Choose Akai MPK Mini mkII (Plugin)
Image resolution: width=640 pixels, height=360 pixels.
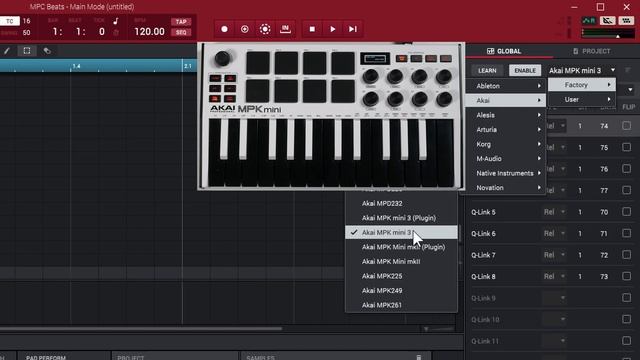(x=401, y=247)
